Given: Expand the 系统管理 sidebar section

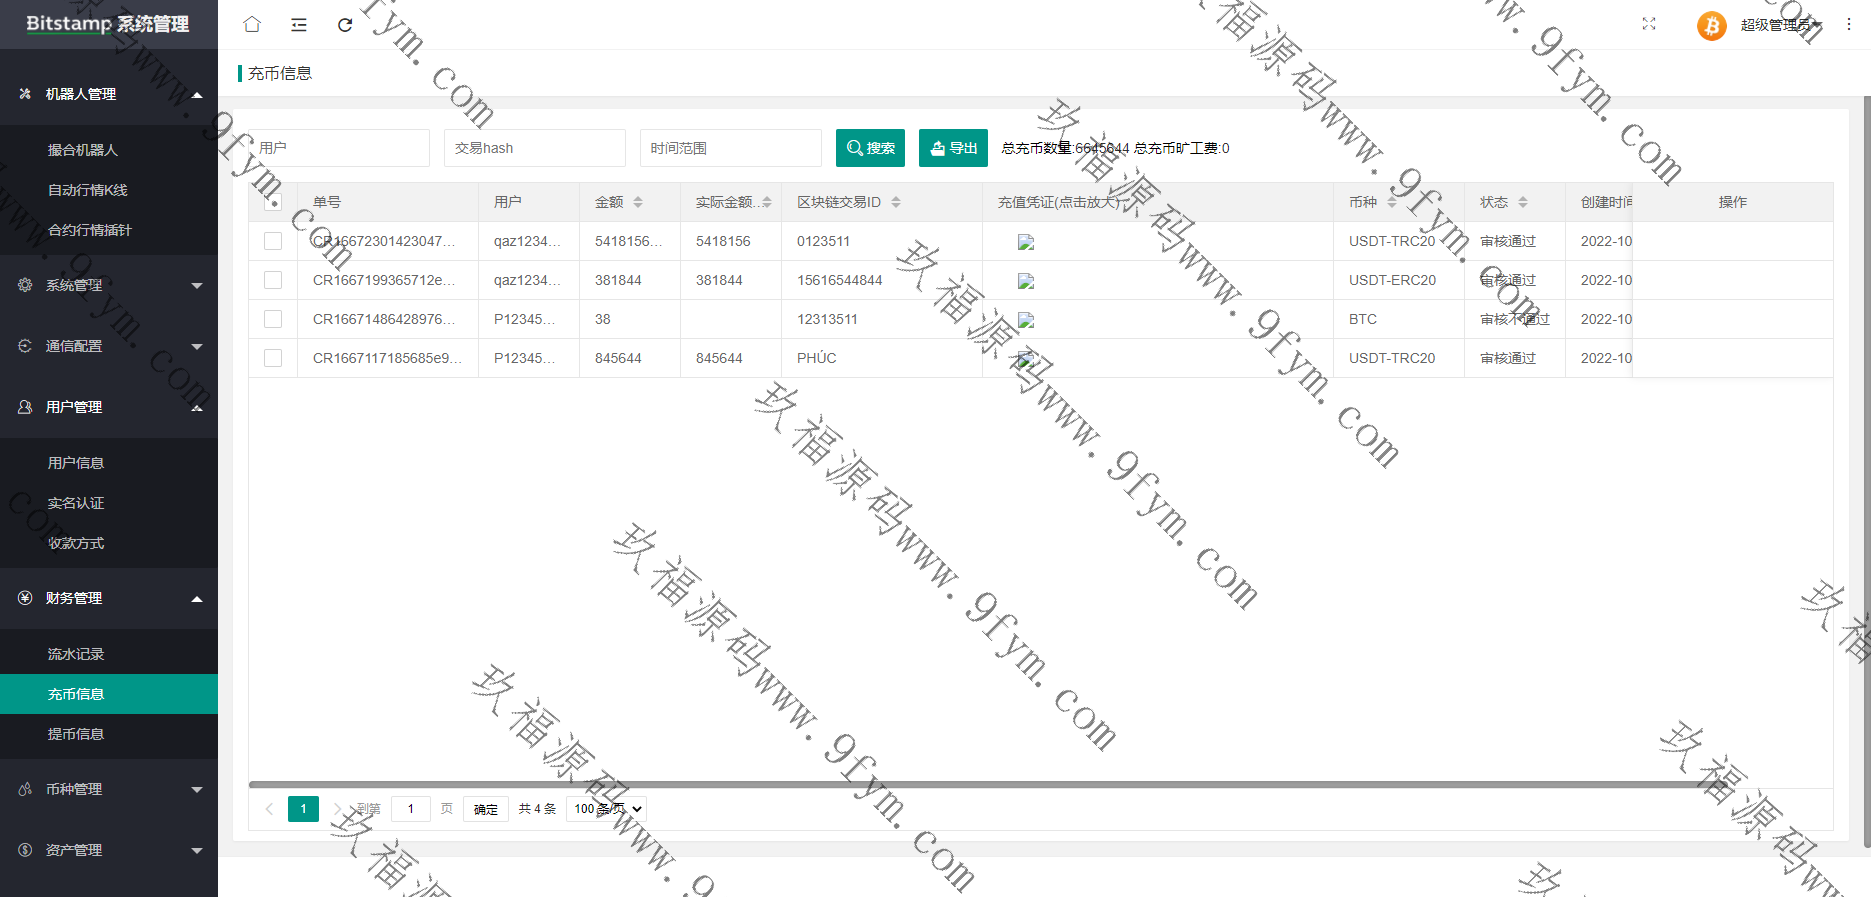Looking at the screenshot, I should point(109,285).
